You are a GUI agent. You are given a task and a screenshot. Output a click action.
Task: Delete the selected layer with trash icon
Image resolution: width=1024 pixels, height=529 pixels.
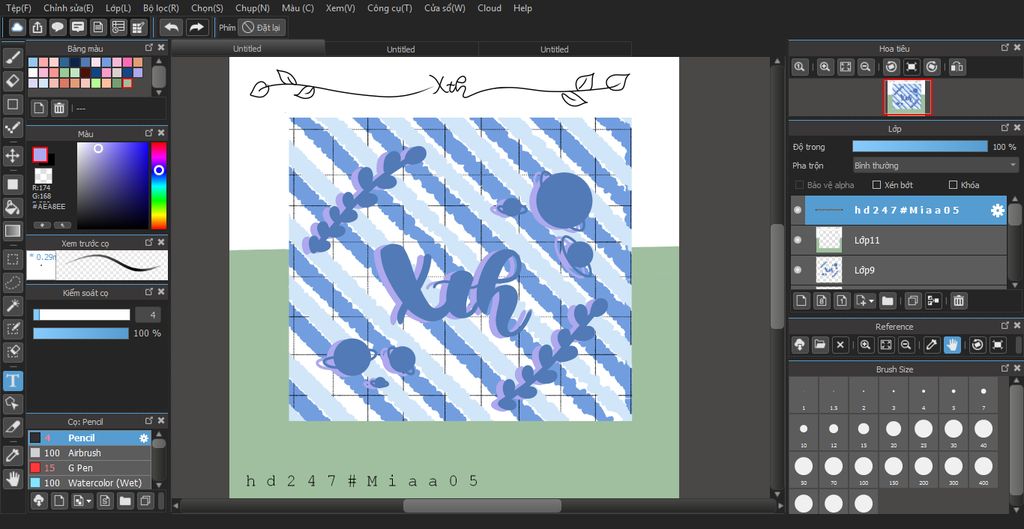click(958, 301)
